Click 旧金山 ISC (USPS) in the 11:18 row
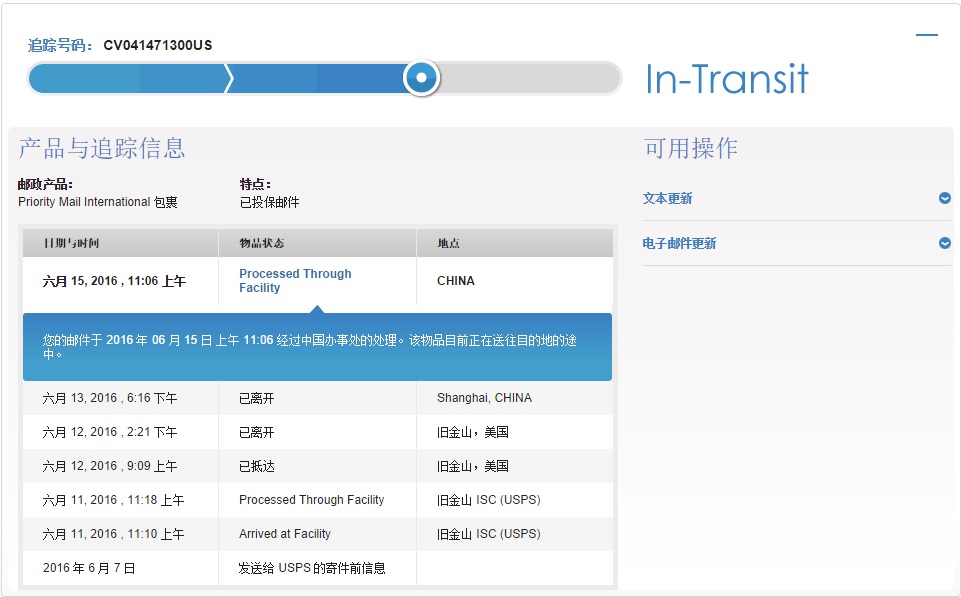961x597 pixels. 488,500
